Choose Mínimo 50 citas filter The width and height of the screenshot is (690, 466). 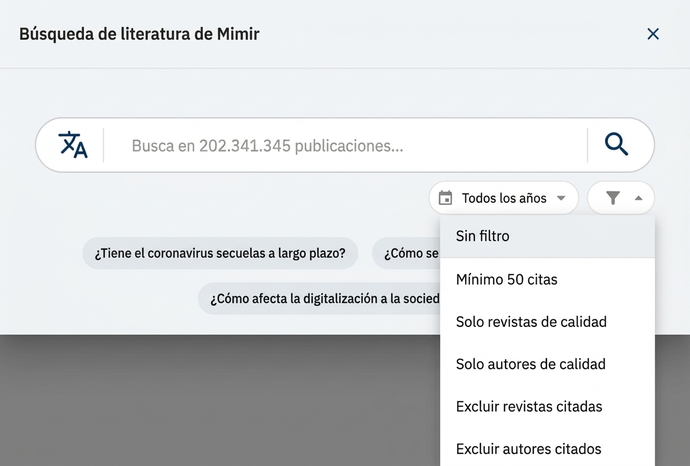[x=547, y=279]
